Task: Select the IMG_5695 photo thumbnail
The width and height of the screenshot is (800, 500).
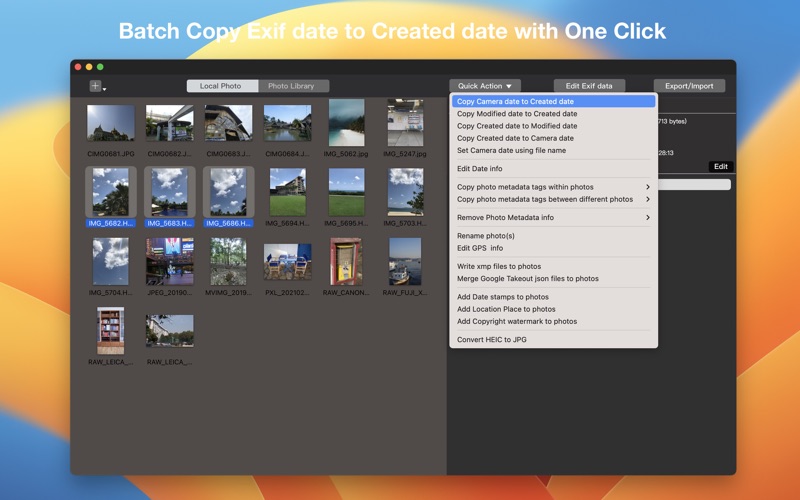Action: point(346,192)
